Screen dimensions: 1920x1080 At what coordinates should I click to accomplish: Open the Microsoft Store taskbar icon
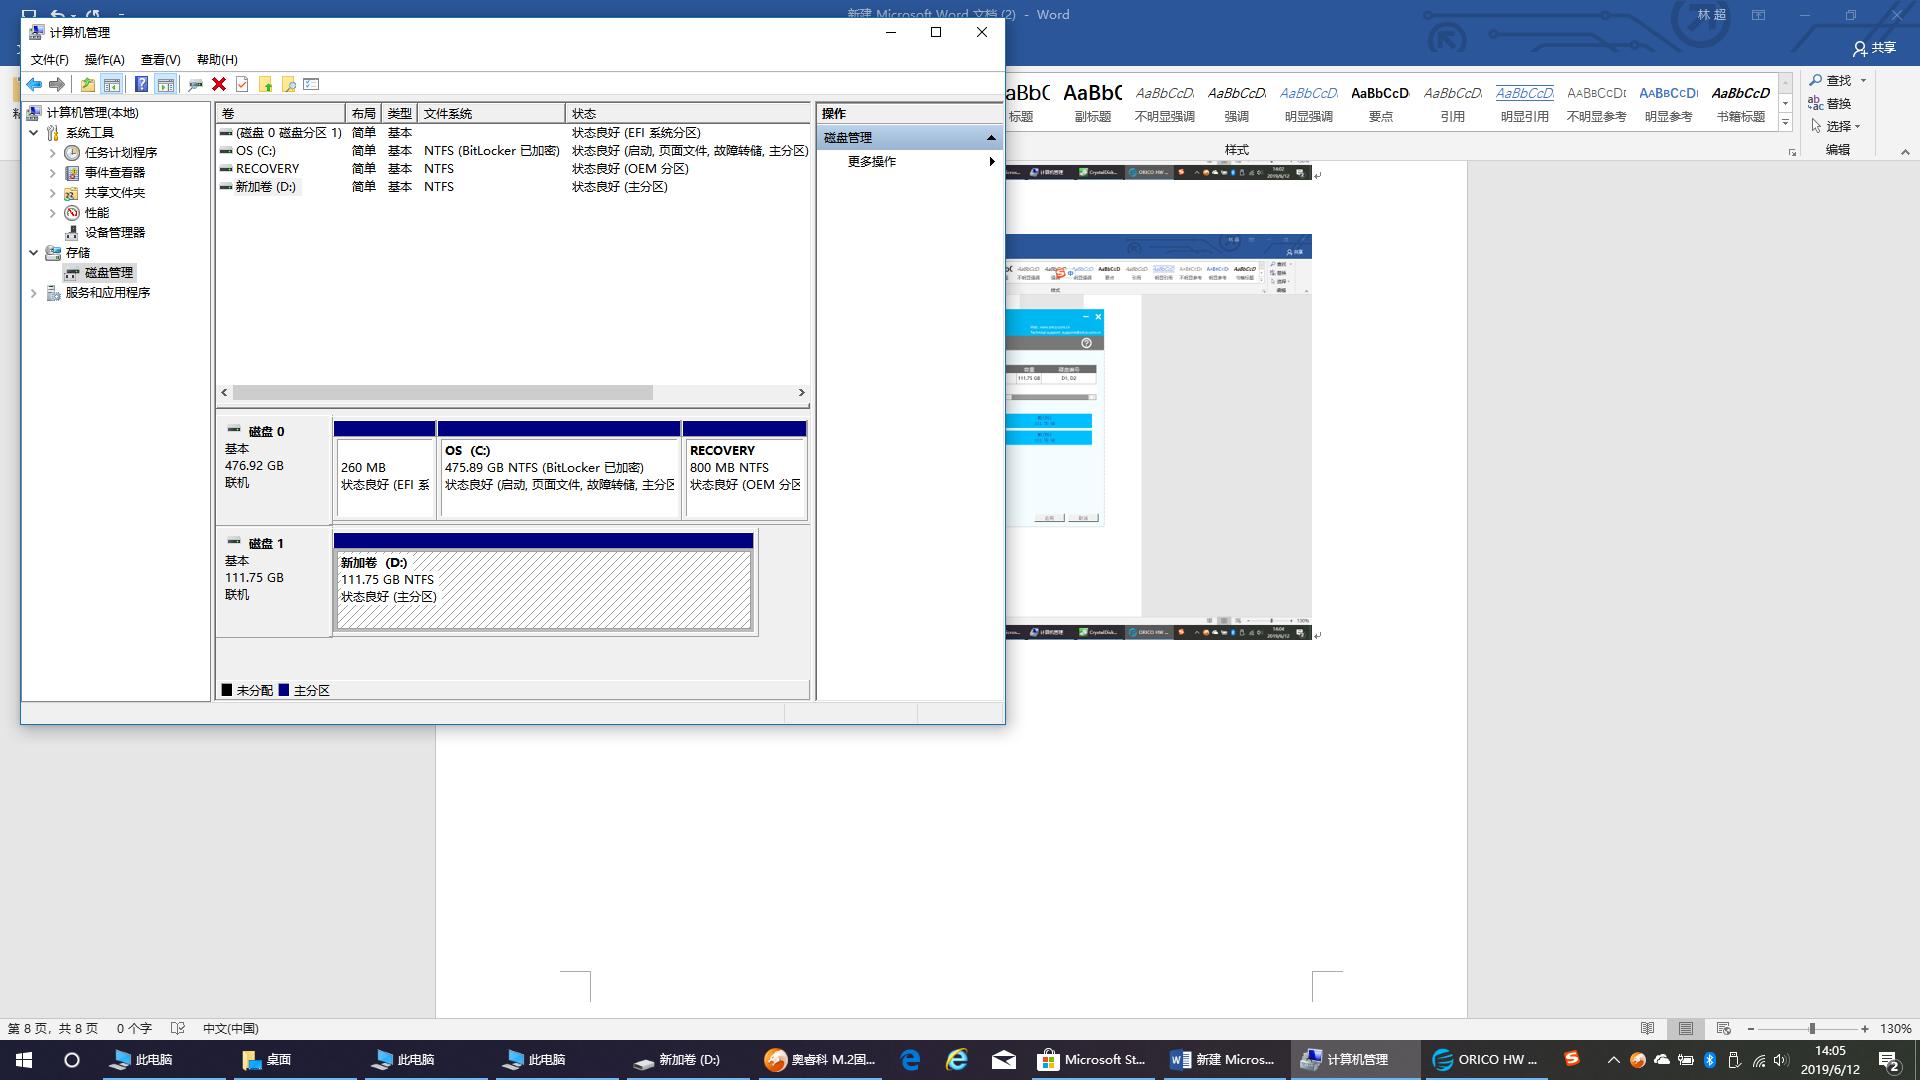[x=1092, y=1060]
